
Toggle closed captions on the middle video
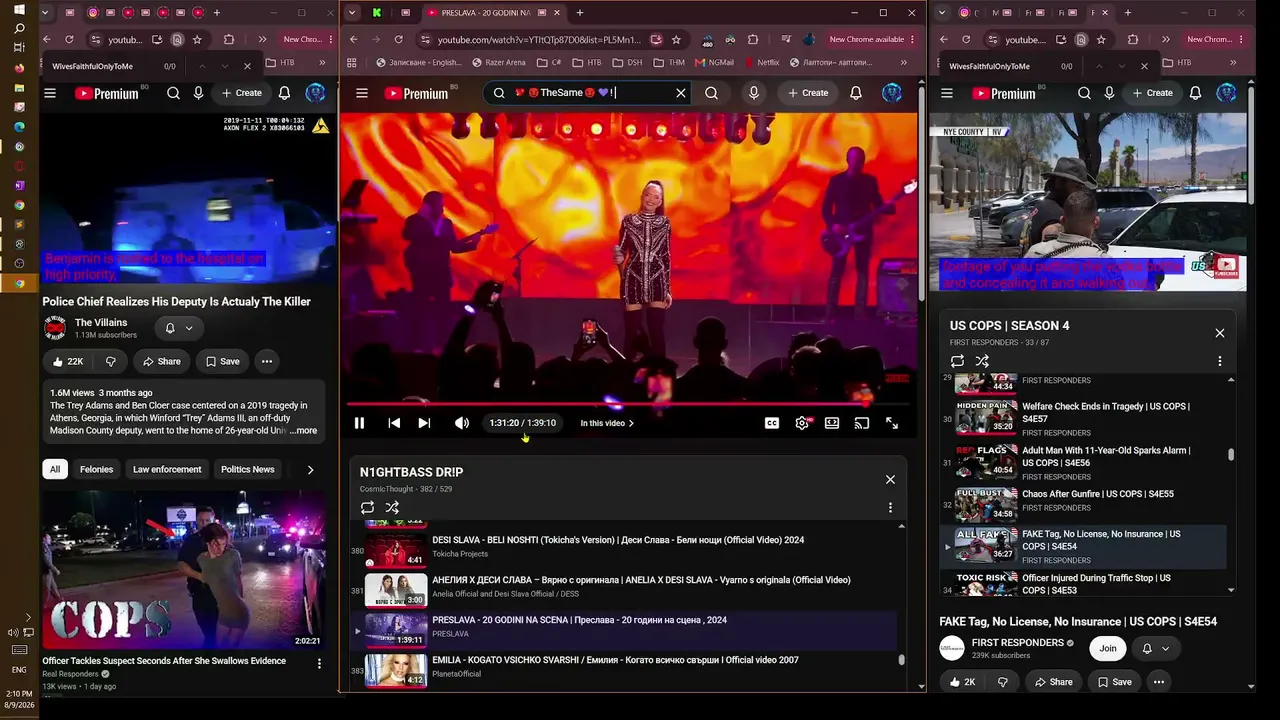coord(772,423)
